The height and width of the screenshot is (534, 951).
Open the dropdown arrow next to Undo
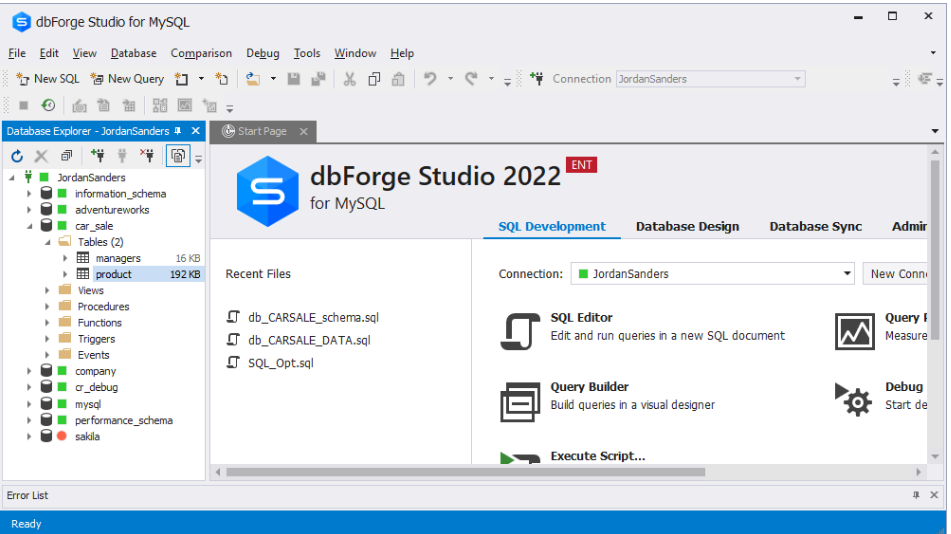[x=450, y=79]
